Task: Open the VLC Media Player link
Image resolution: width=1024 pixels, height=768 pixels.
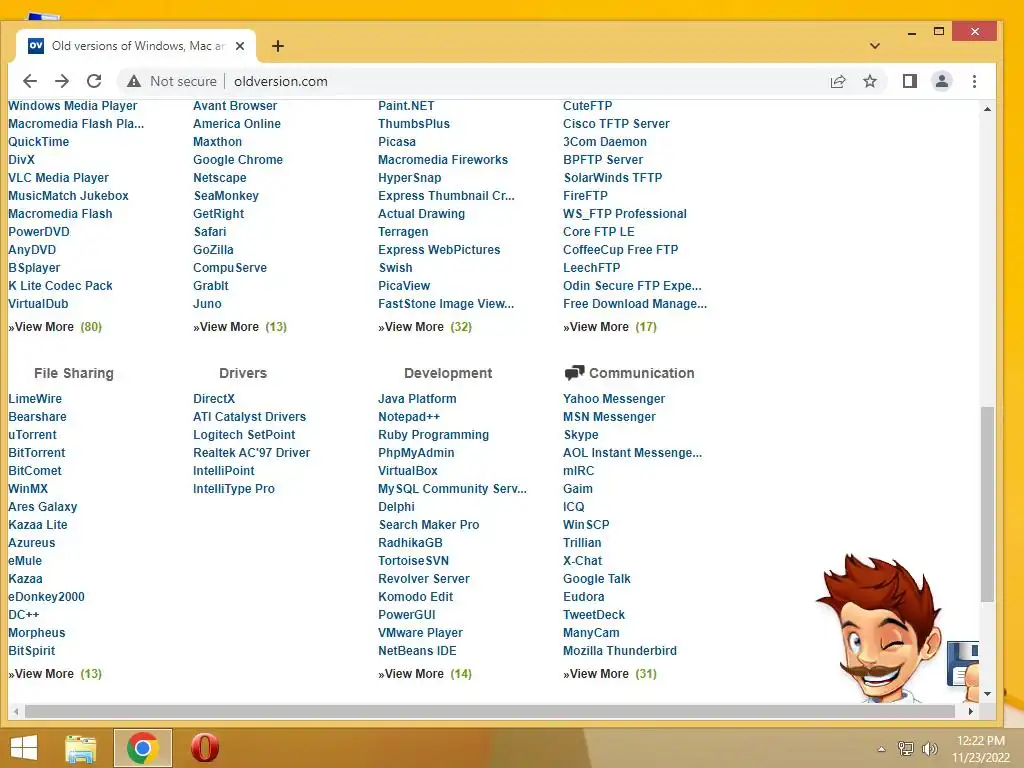Action: click(x=58, y=178)
